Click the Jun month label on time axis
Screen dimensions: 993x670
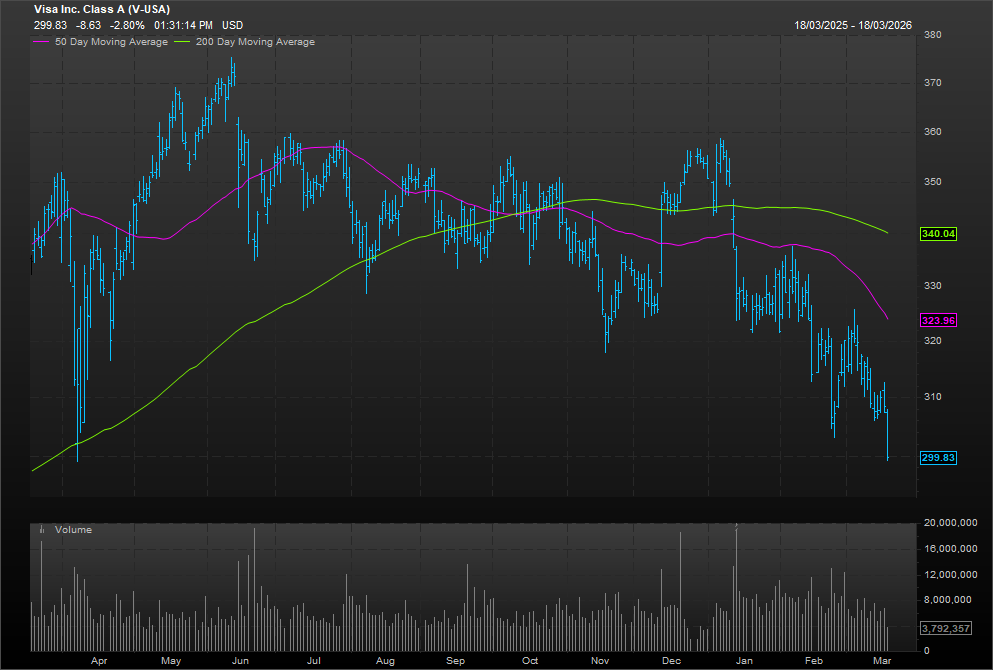coord(240,661)
